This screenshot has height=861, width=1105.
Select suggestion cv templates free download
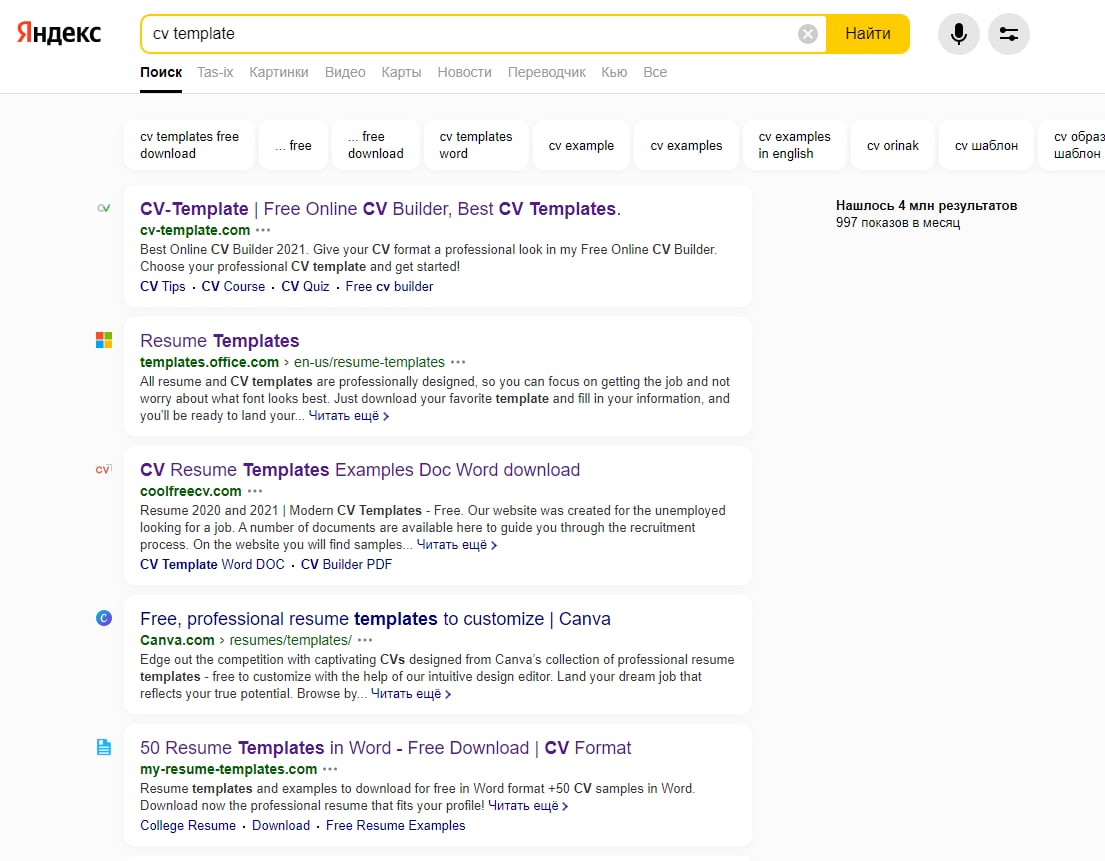189,145
